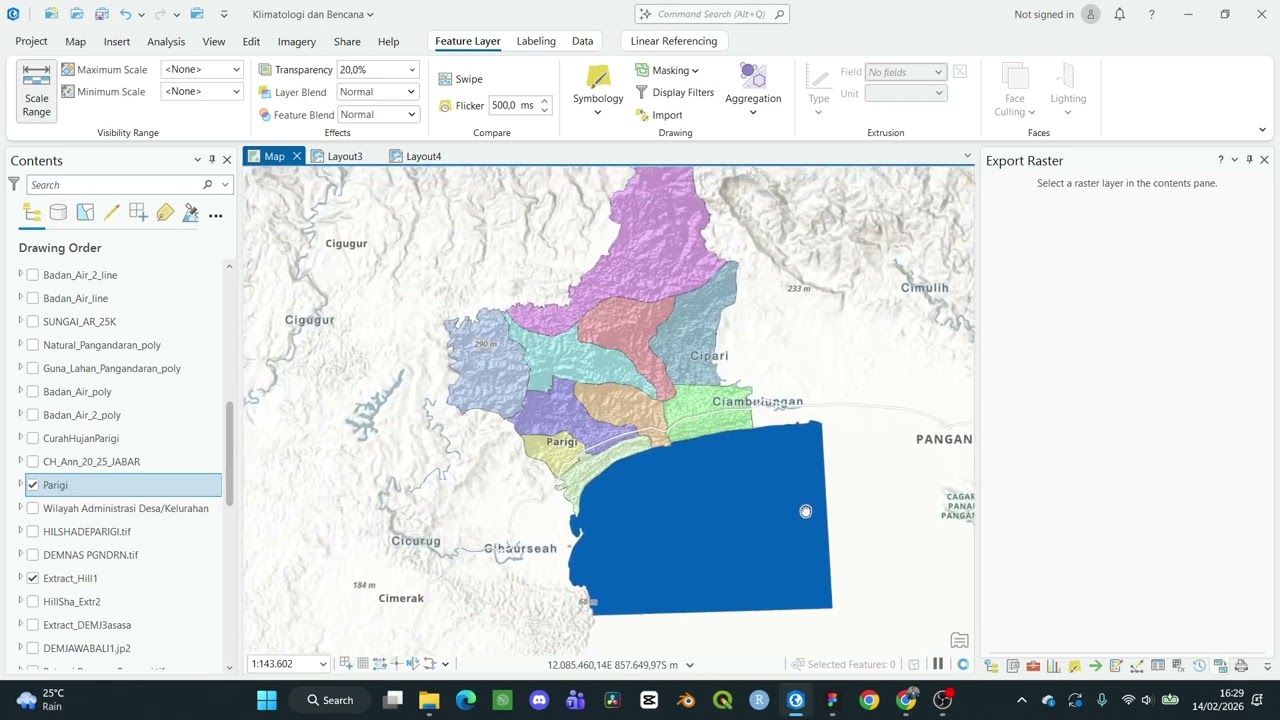Click the Import symbology button
The height and width of the screenshot is (720, 1280).
coord(659,115)
